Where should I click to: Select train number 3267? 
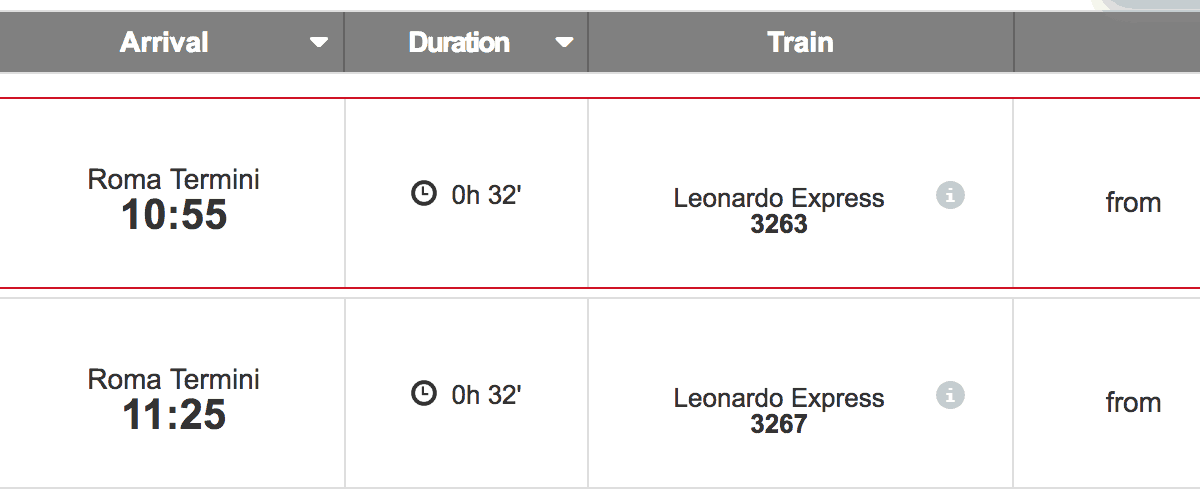pyautogui.click(x=779, y=424)
